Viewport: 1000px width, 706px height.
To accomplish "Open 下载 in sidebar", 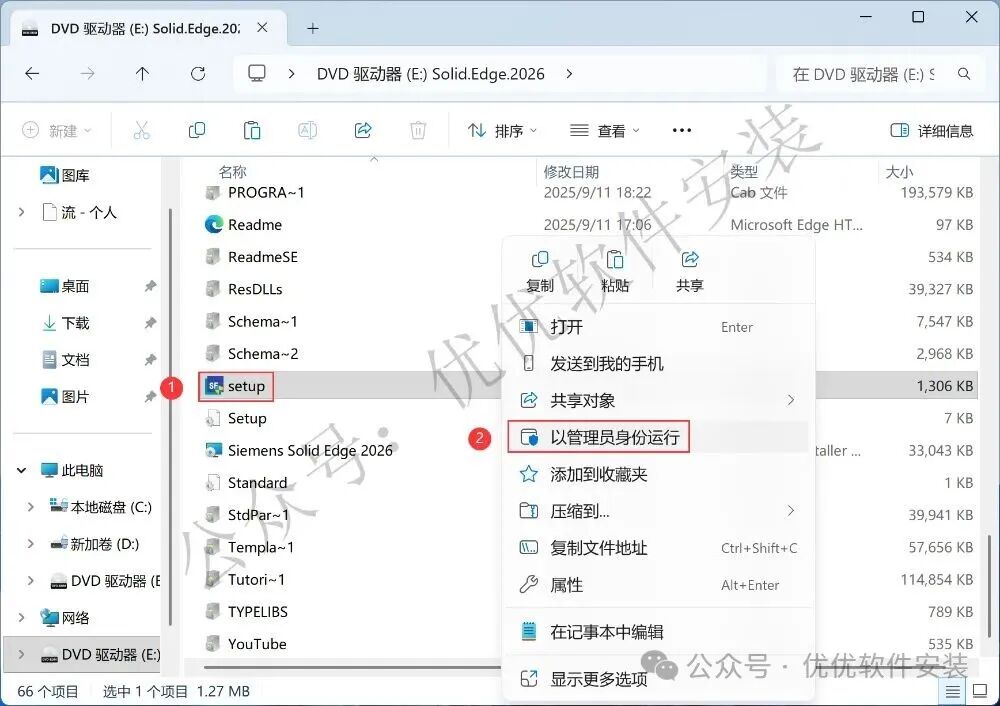I will 65,323.
